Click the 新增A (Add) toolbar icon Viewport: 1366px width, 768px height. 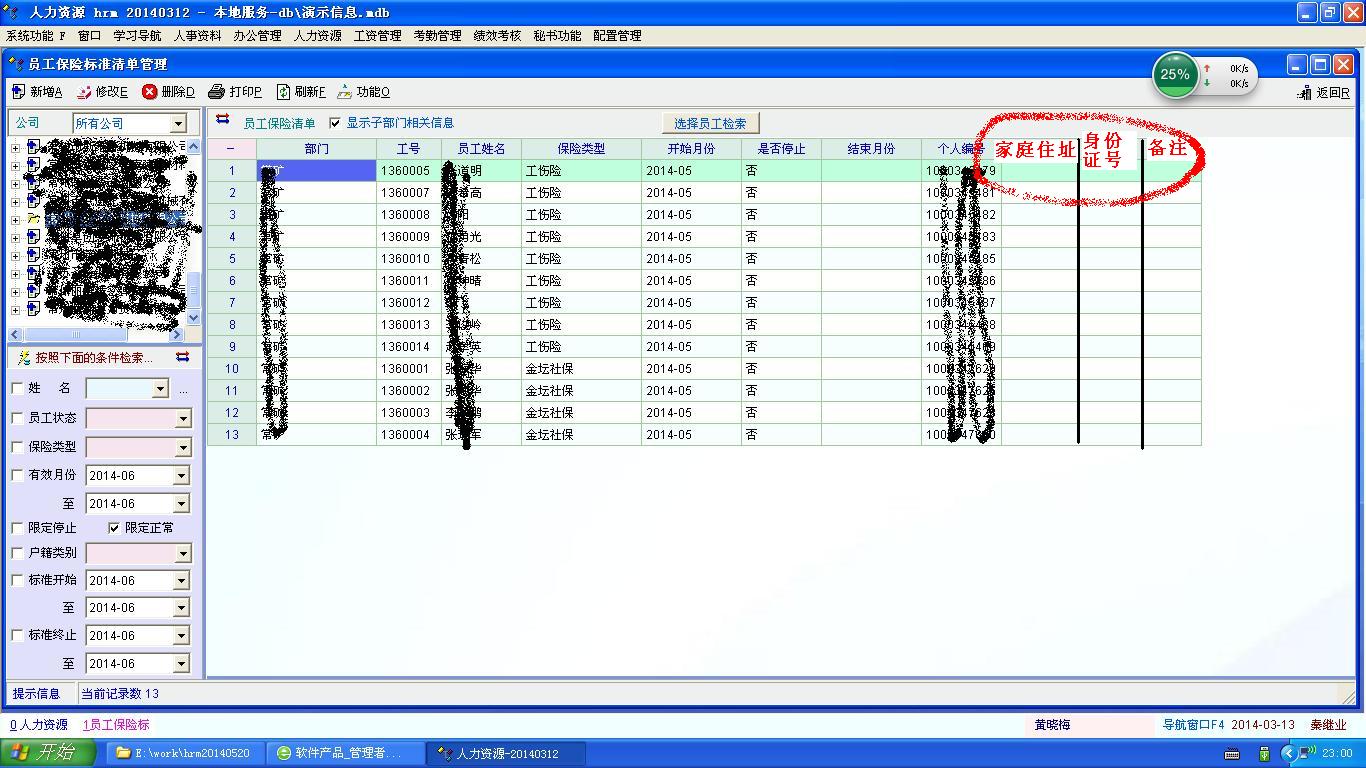pyautogui.click(x=19, y=92)
